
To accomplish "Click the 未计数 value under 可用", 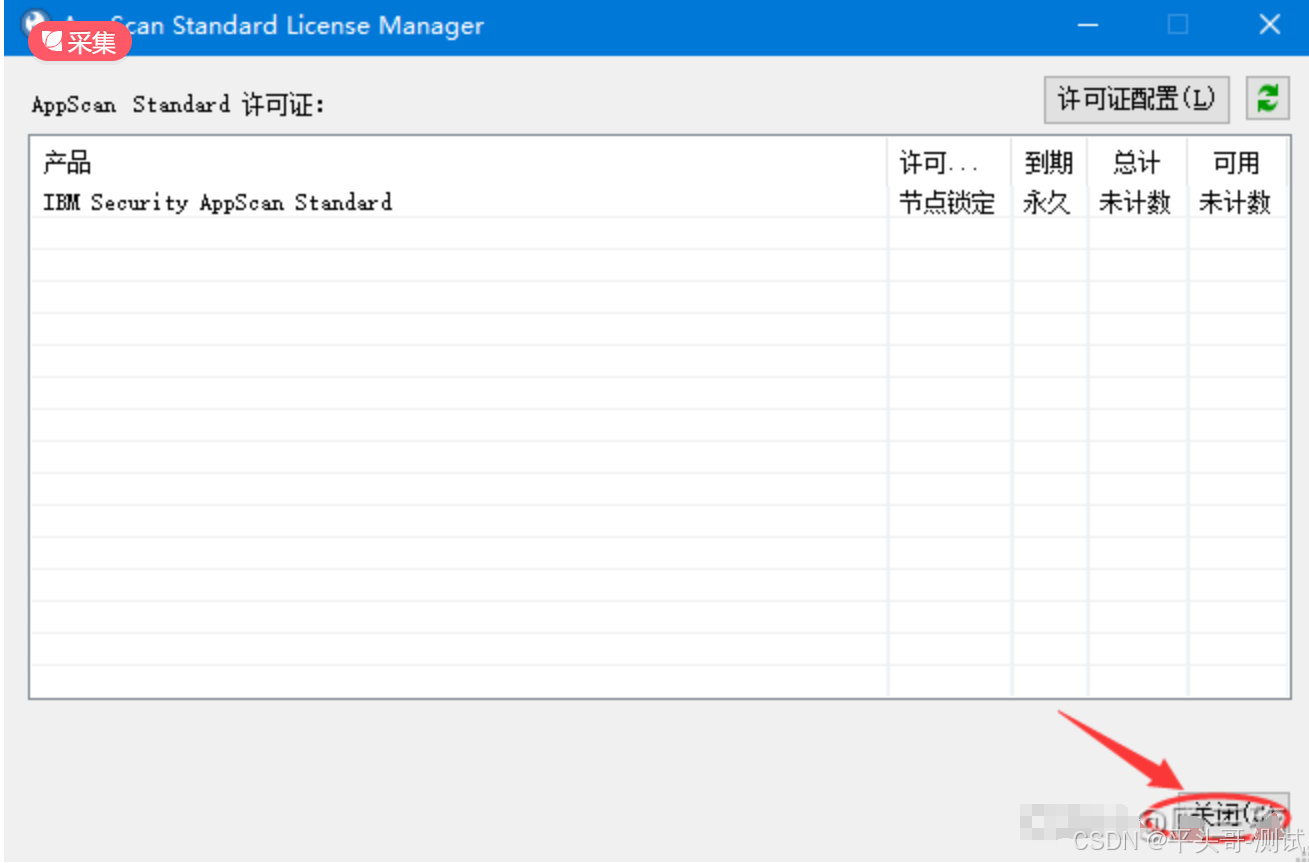I will click(x=1236, y=203).
